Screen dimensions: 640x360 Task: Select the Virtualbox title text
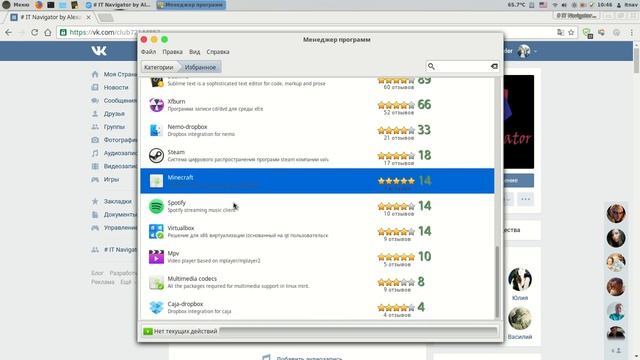click(x=181, y=228)
